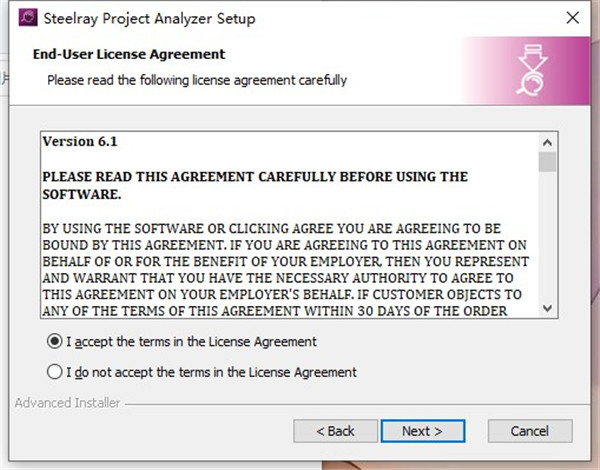Cancel the installation
Image resolution: width=600 pixels, height=470 pixels.
coord(530,431)
